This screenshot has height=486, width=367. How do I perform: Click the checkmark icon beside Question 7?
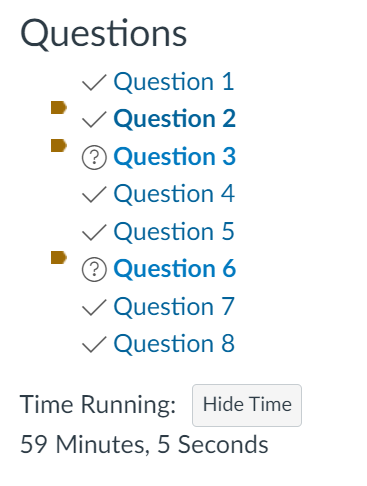coord(94,307)
